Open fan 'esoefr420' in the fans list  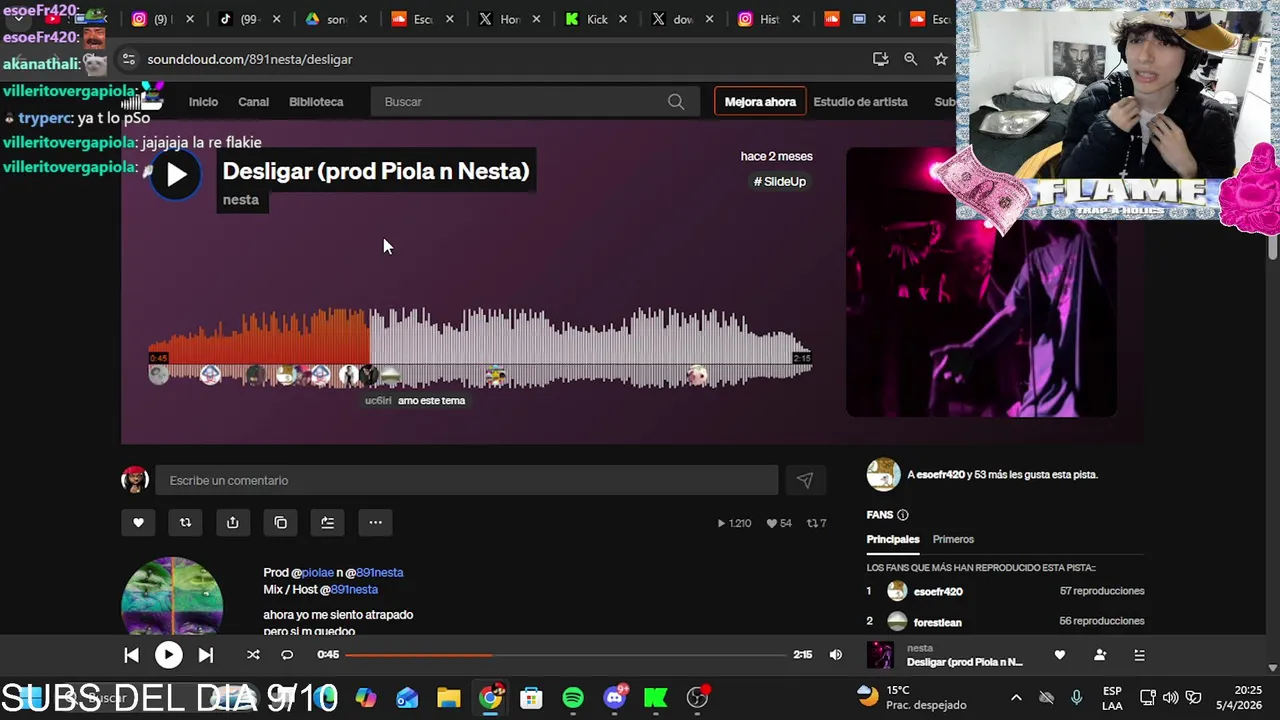point(938,591)
